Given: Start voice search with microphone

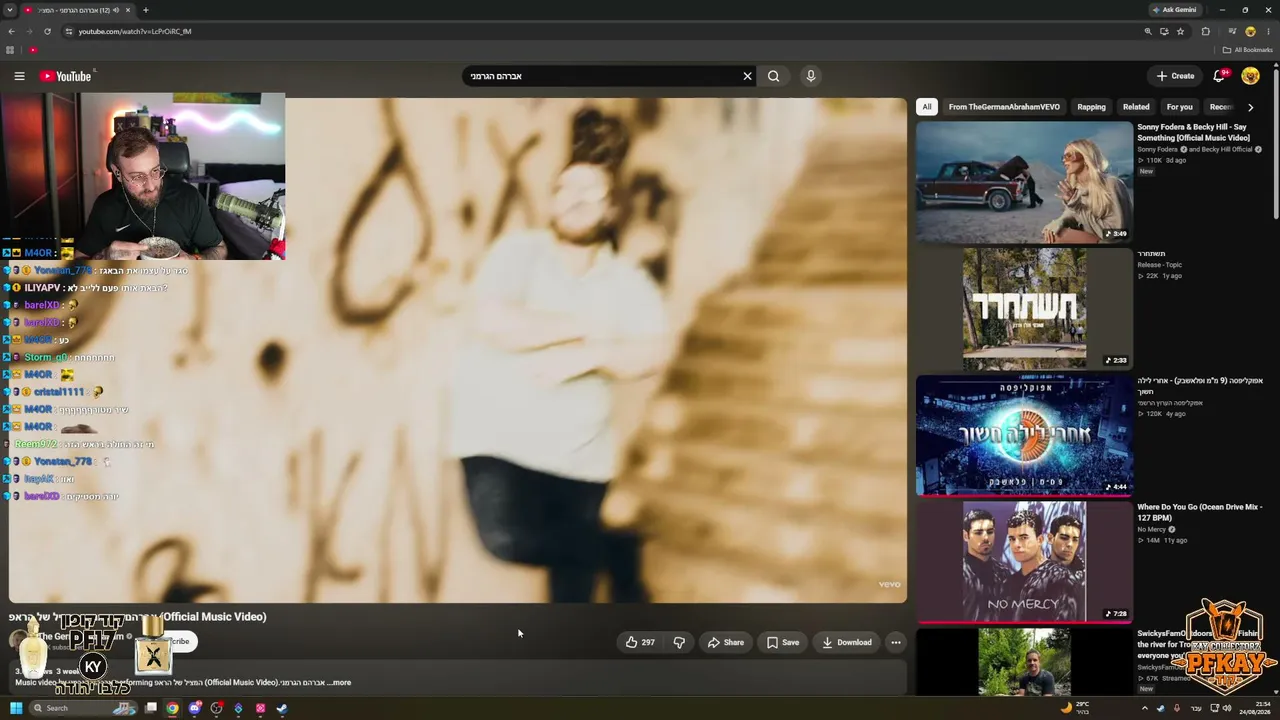Looking at the screenshot, I should point(811,76).
